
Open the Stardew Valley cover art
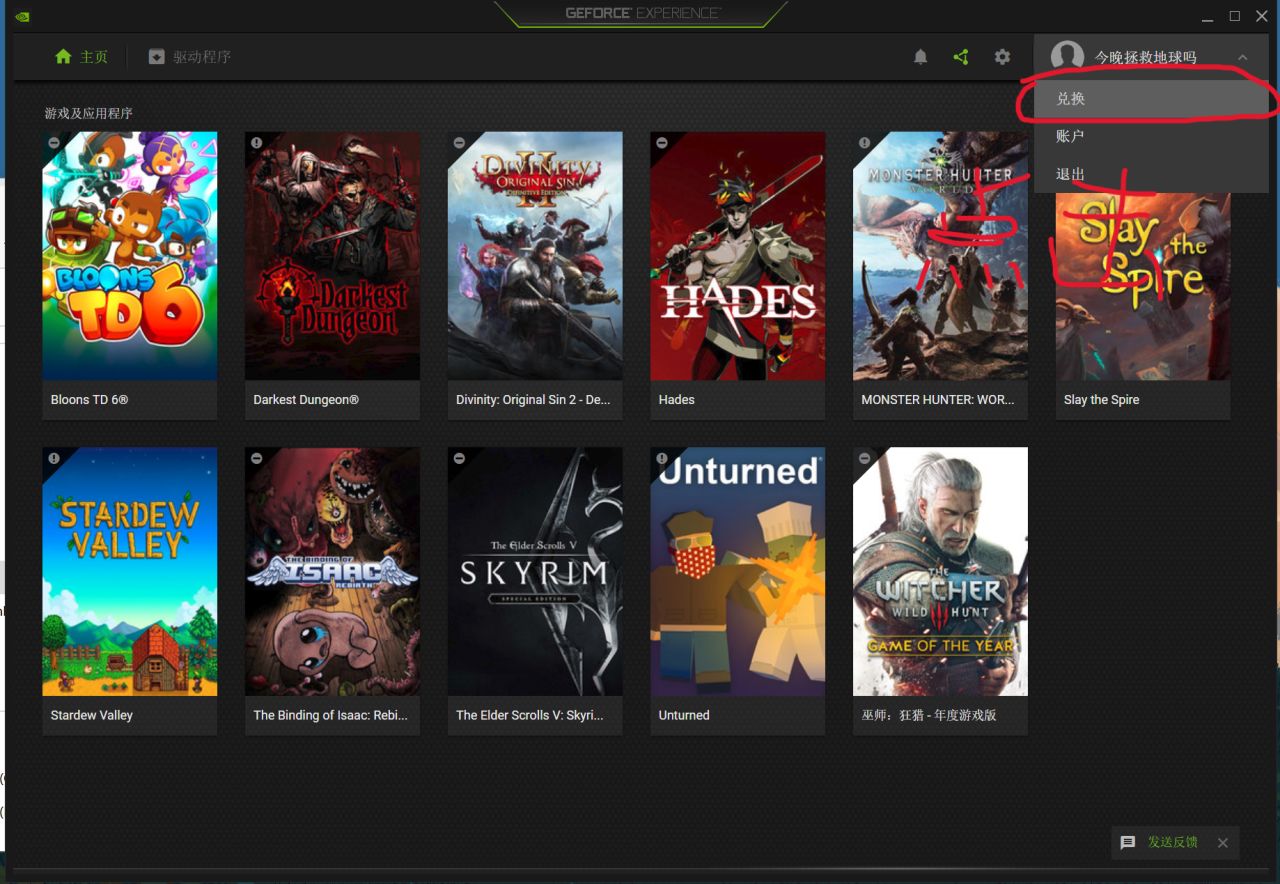[x=130, y=571]
